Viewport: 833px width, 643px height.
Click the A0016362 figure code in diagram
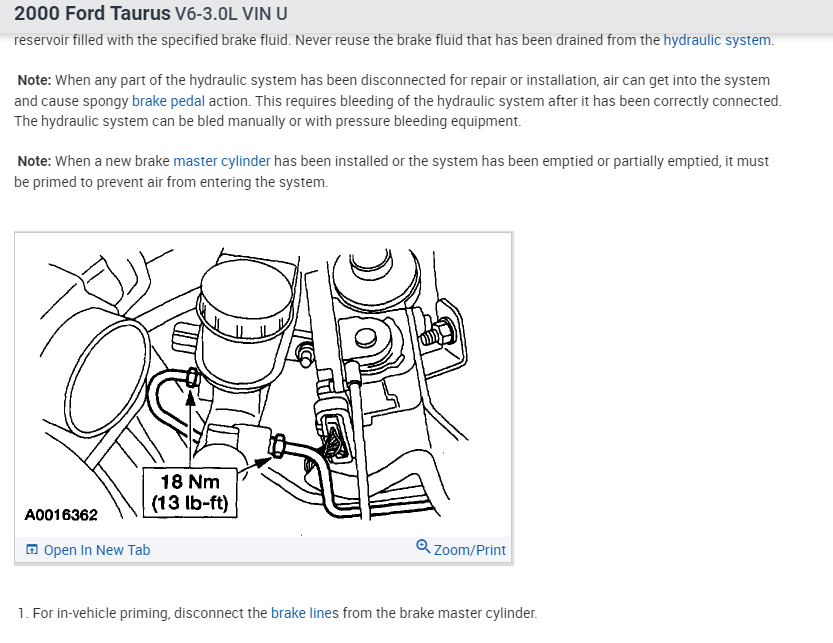(x=61, y=515)
